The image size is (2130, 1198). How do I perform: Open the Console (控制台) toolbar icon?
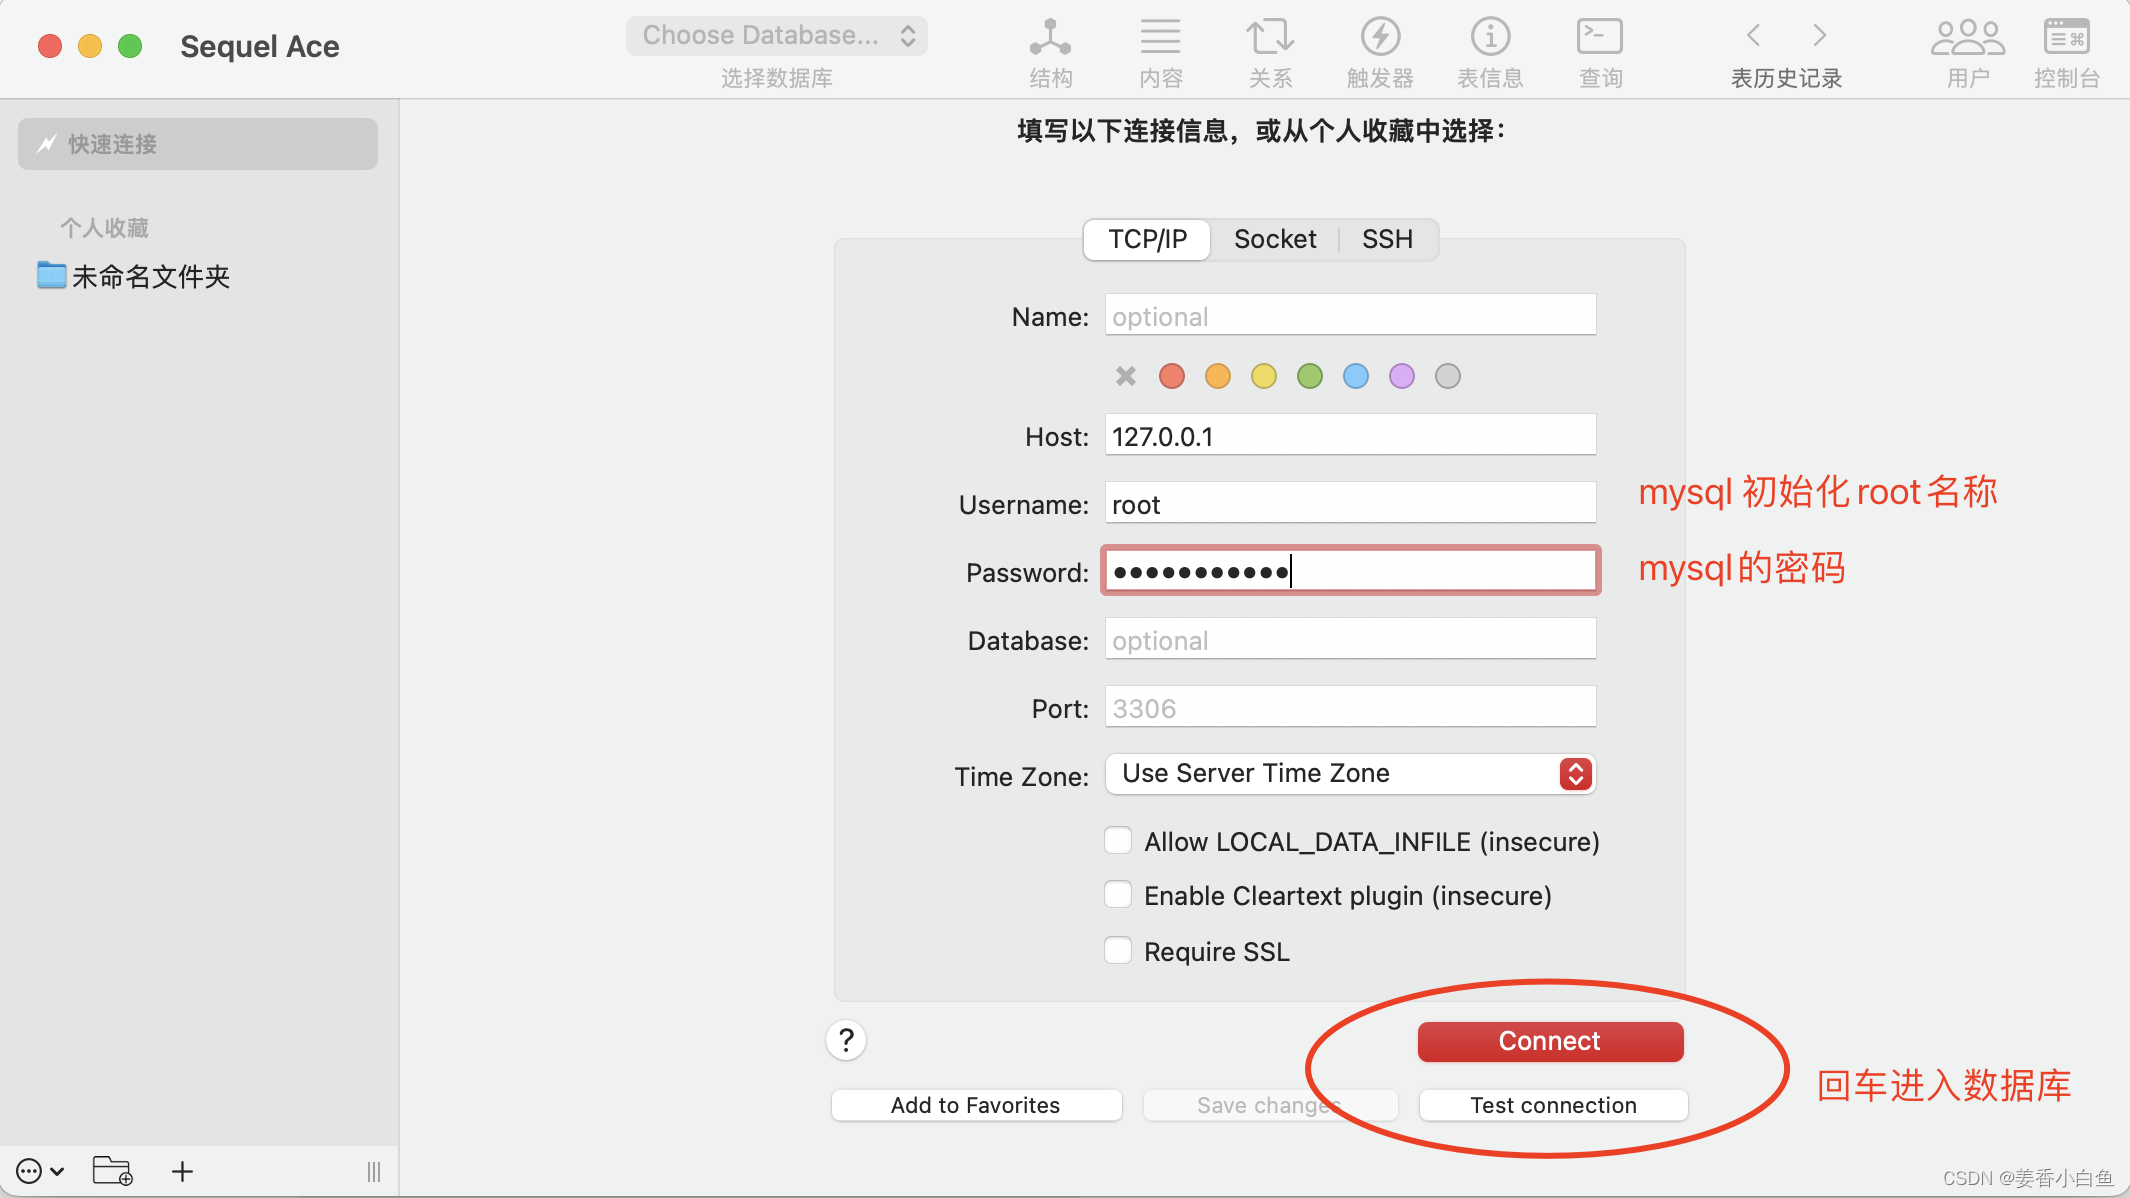coord(2066,38)
